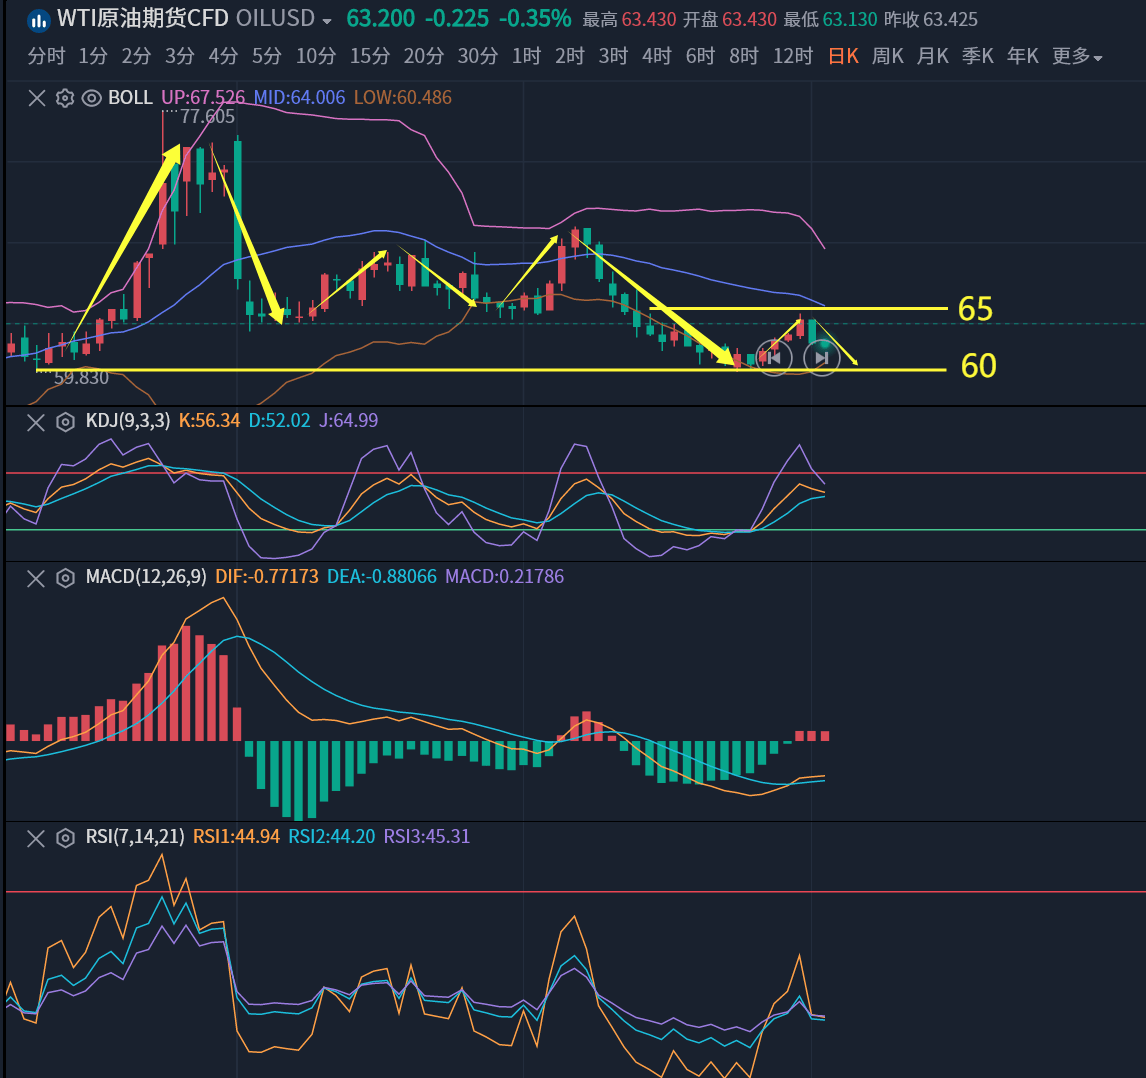
Task: Open MACD indicator settings icon
Action: pos(65,577)
